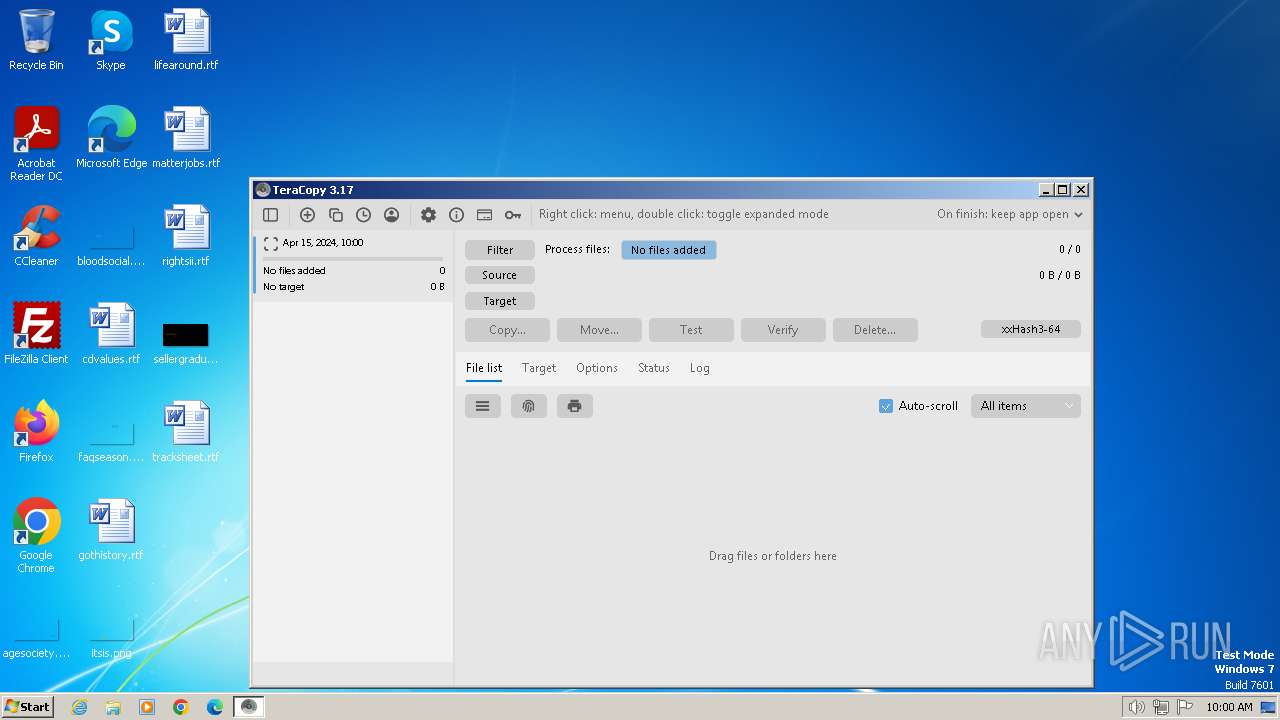Toggle the Auto-scroll checkbox

885,406
